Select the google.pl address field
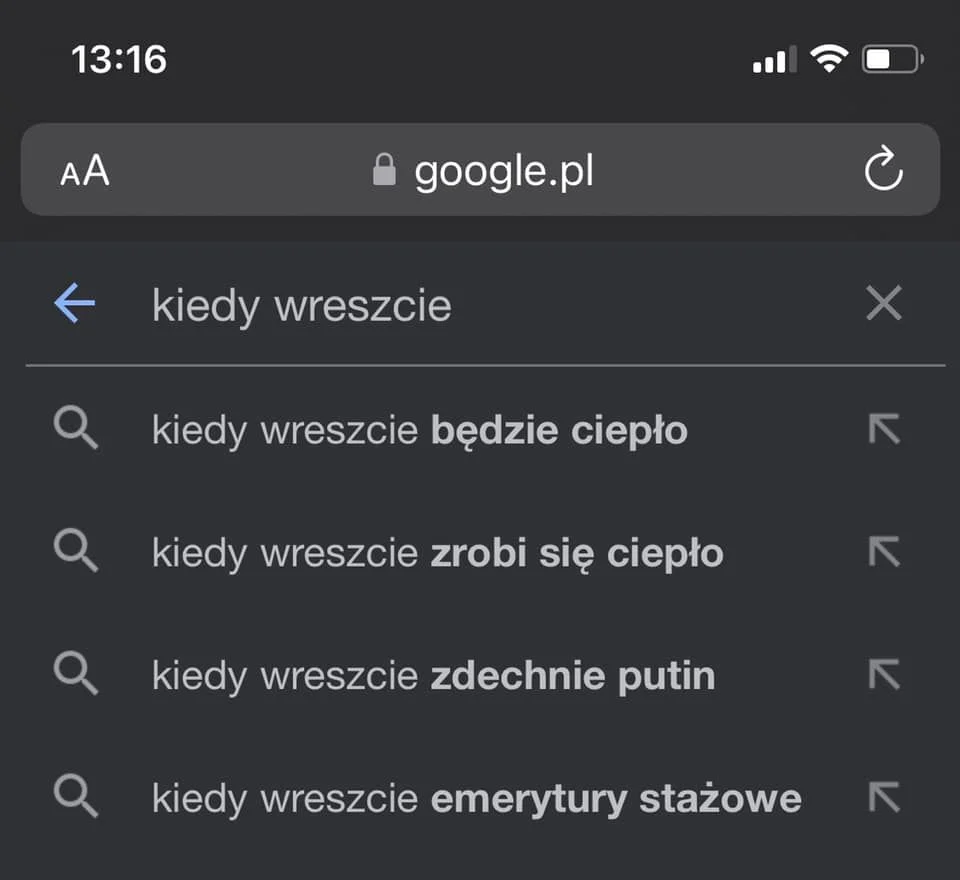The width and height of the screenshot is (960, 880). [480, 170]
